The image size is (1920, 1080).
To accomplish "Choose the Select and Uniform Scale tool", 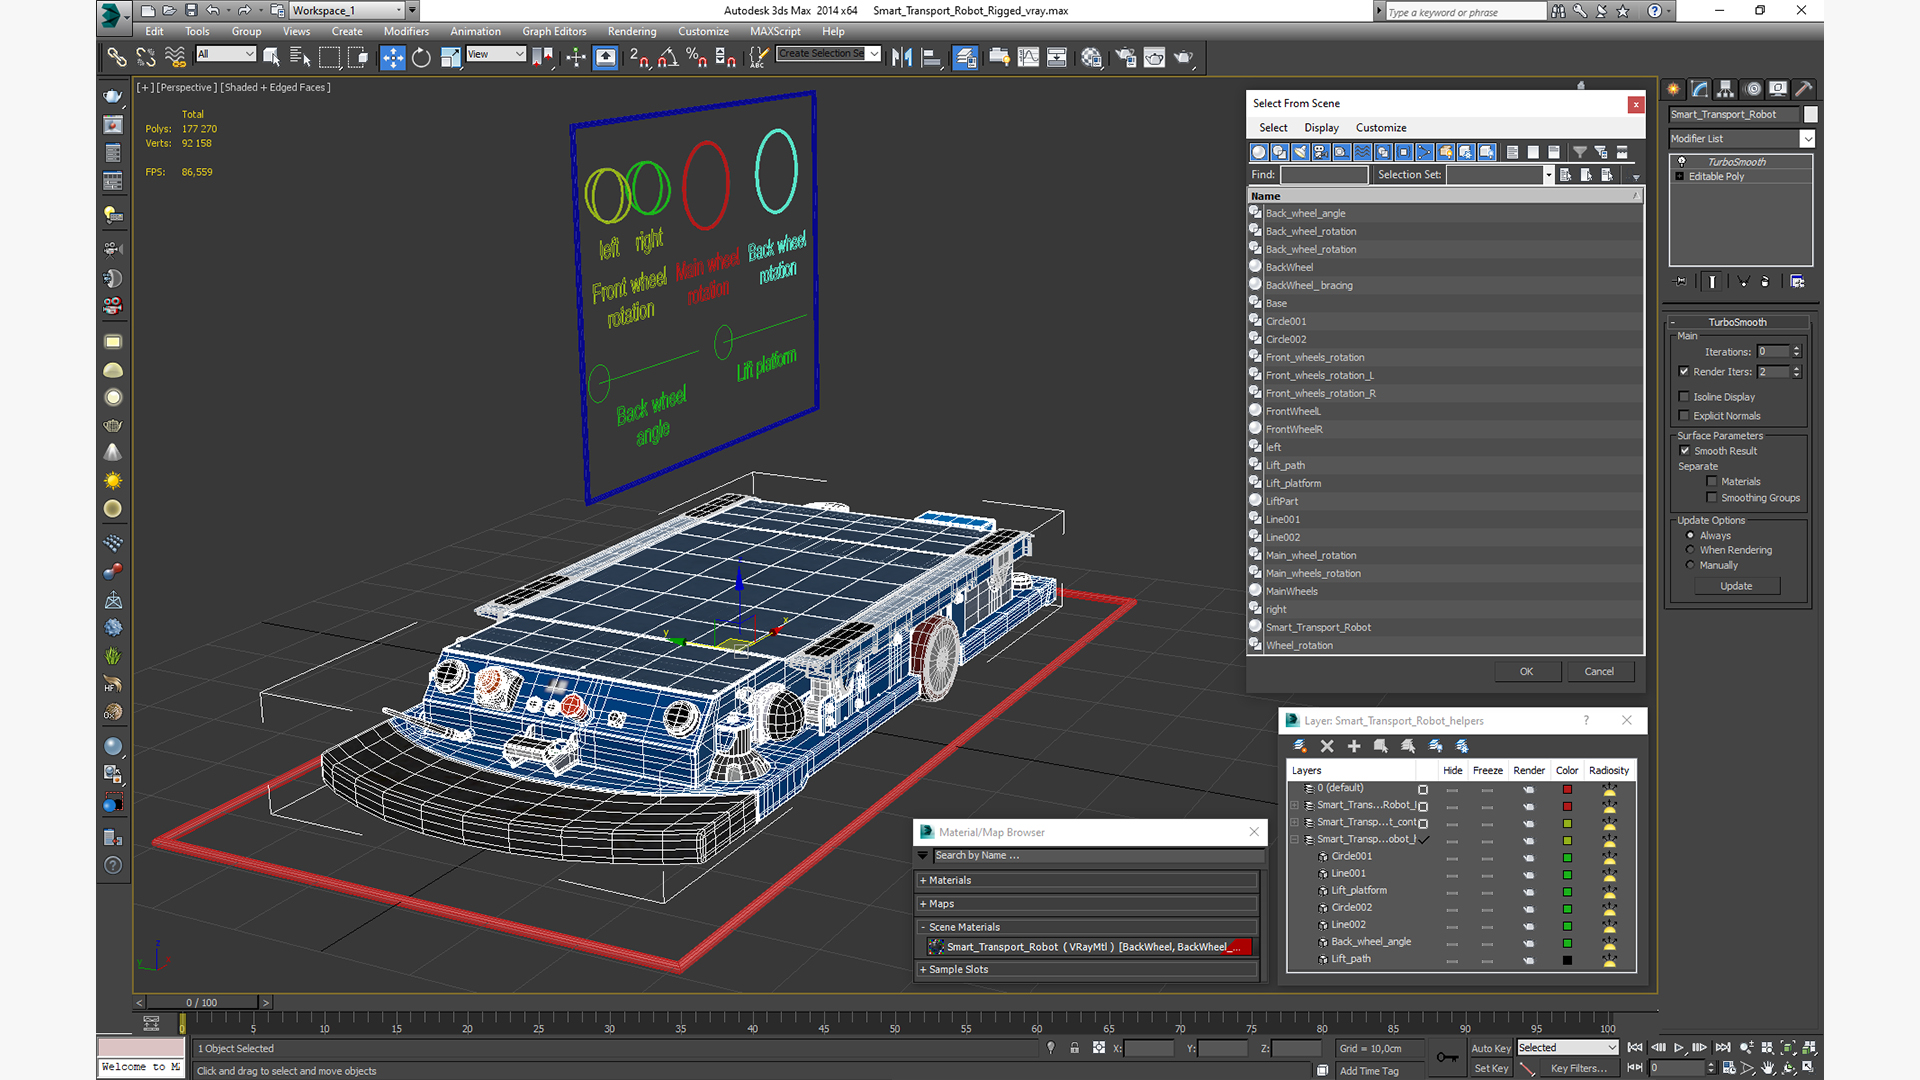I will click(450, 57).
